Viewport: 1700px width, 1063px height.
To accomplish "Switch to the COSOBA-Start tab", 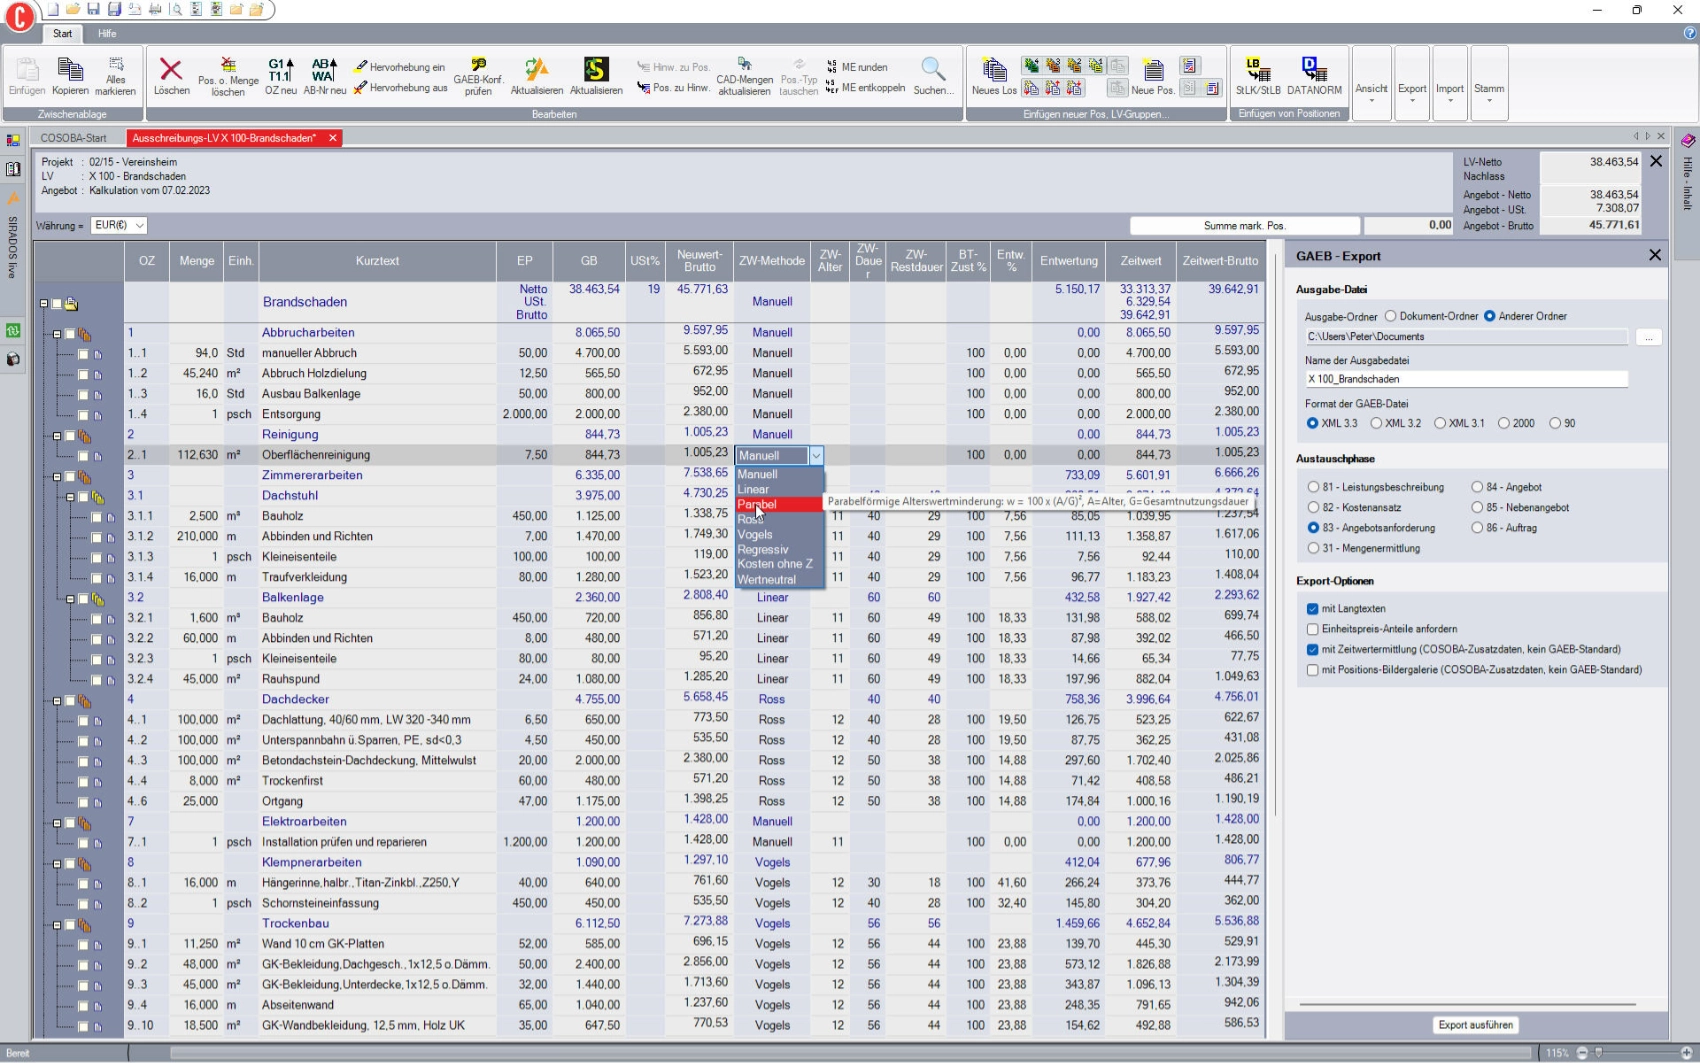I will [73, 138].
